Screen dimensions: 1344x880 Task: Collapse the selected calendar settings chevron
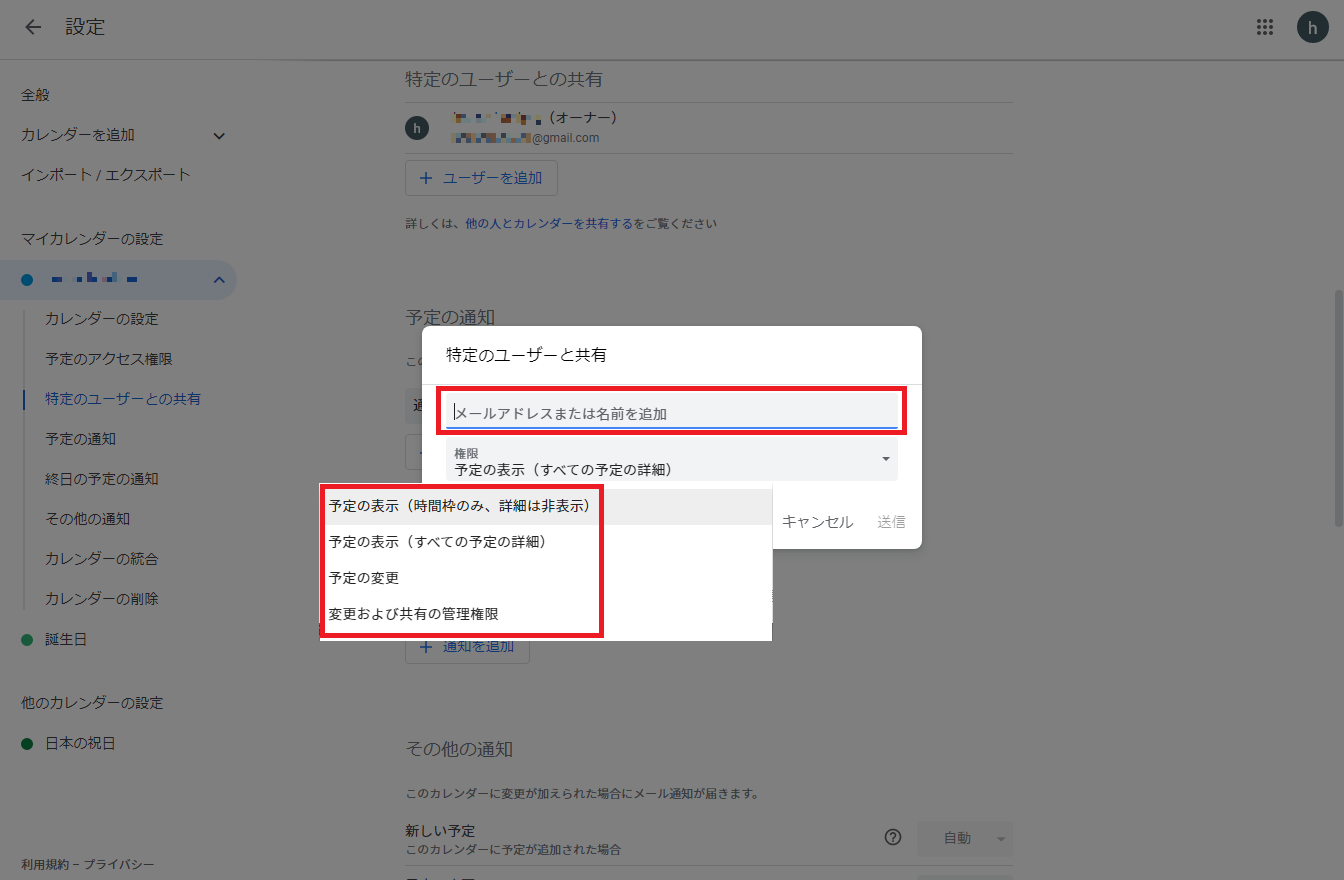tap(219, 280)
